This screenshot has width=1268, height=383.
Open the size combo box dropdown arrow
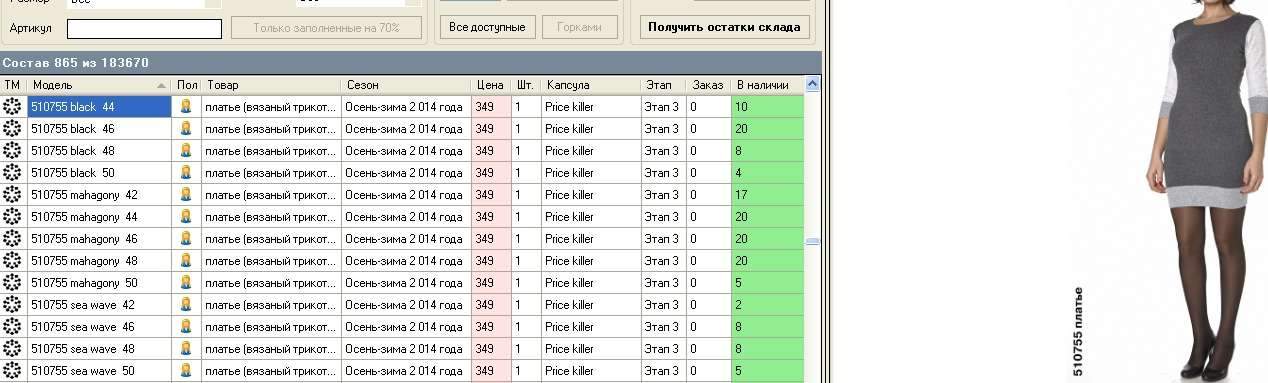click(x=213, y=3)
